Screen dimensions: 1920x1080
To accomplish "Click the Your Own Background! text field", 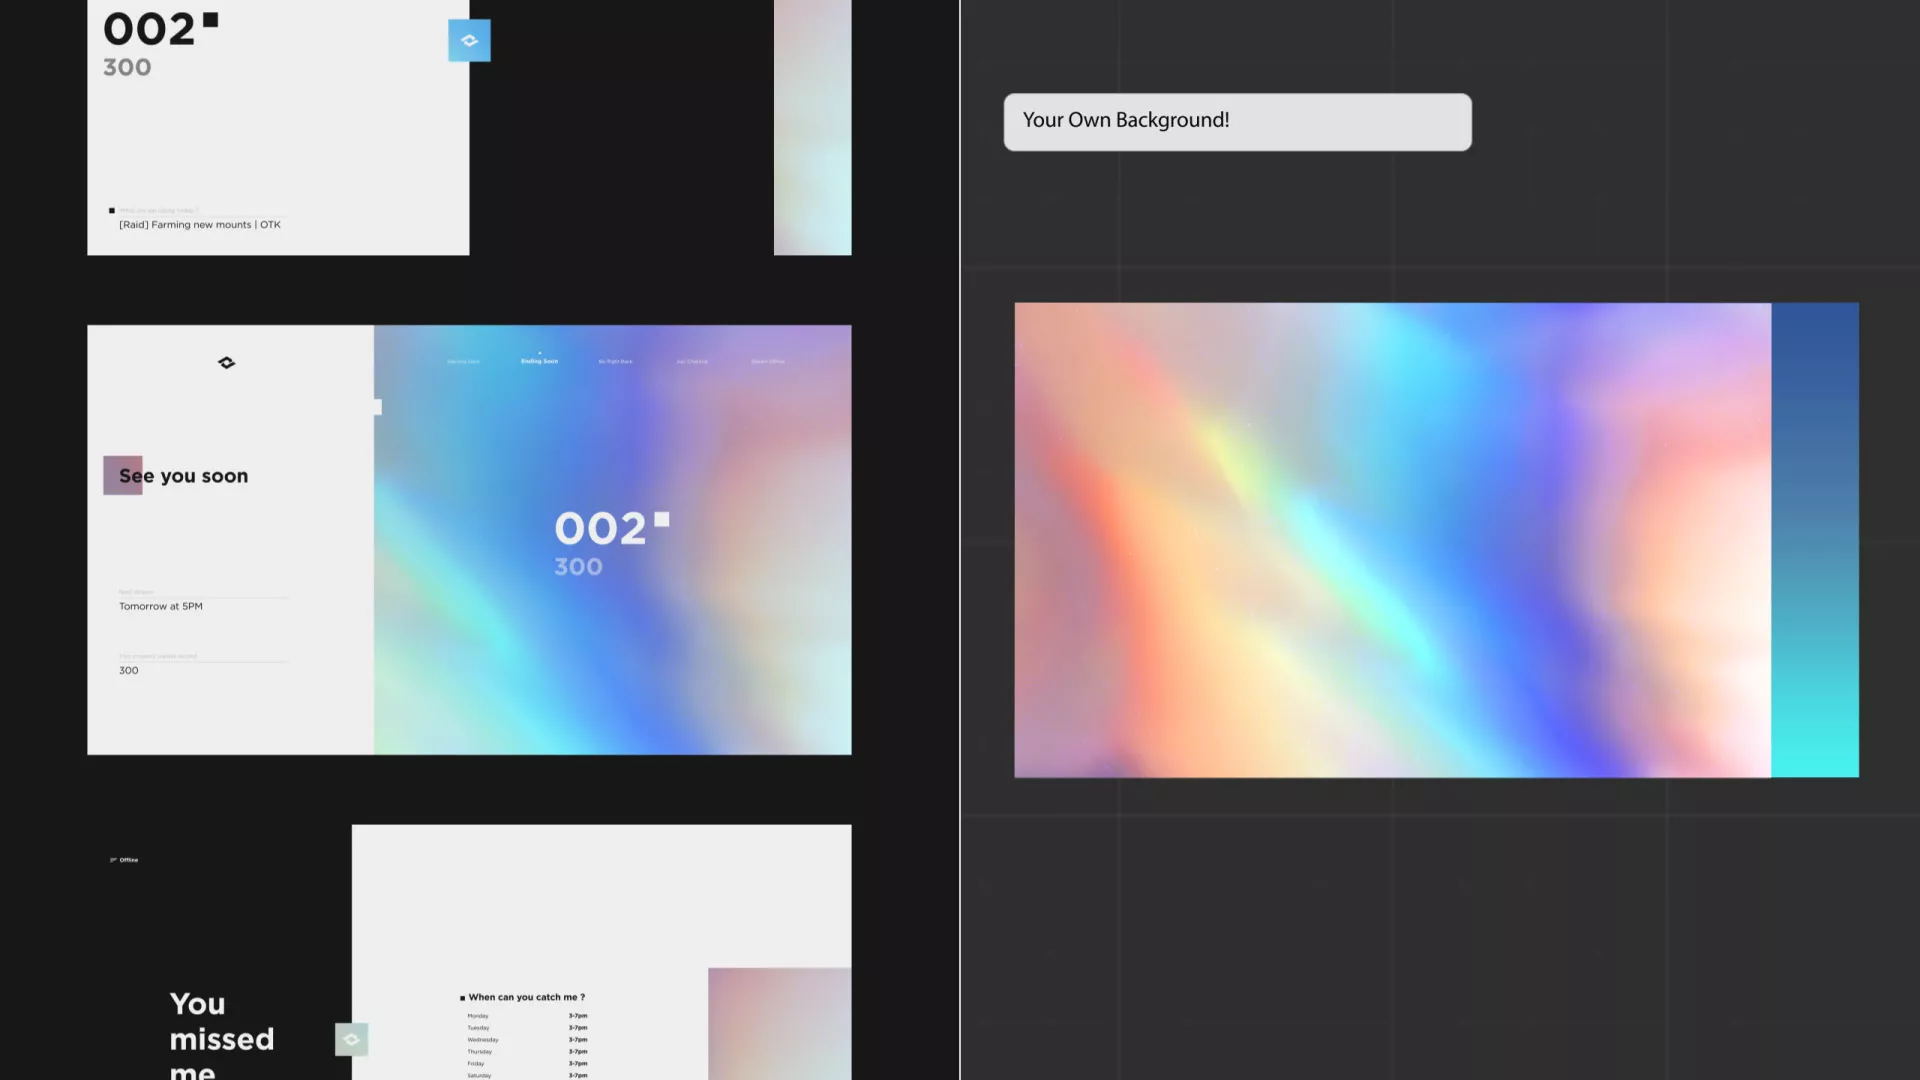I will [x=1237, y=122].
